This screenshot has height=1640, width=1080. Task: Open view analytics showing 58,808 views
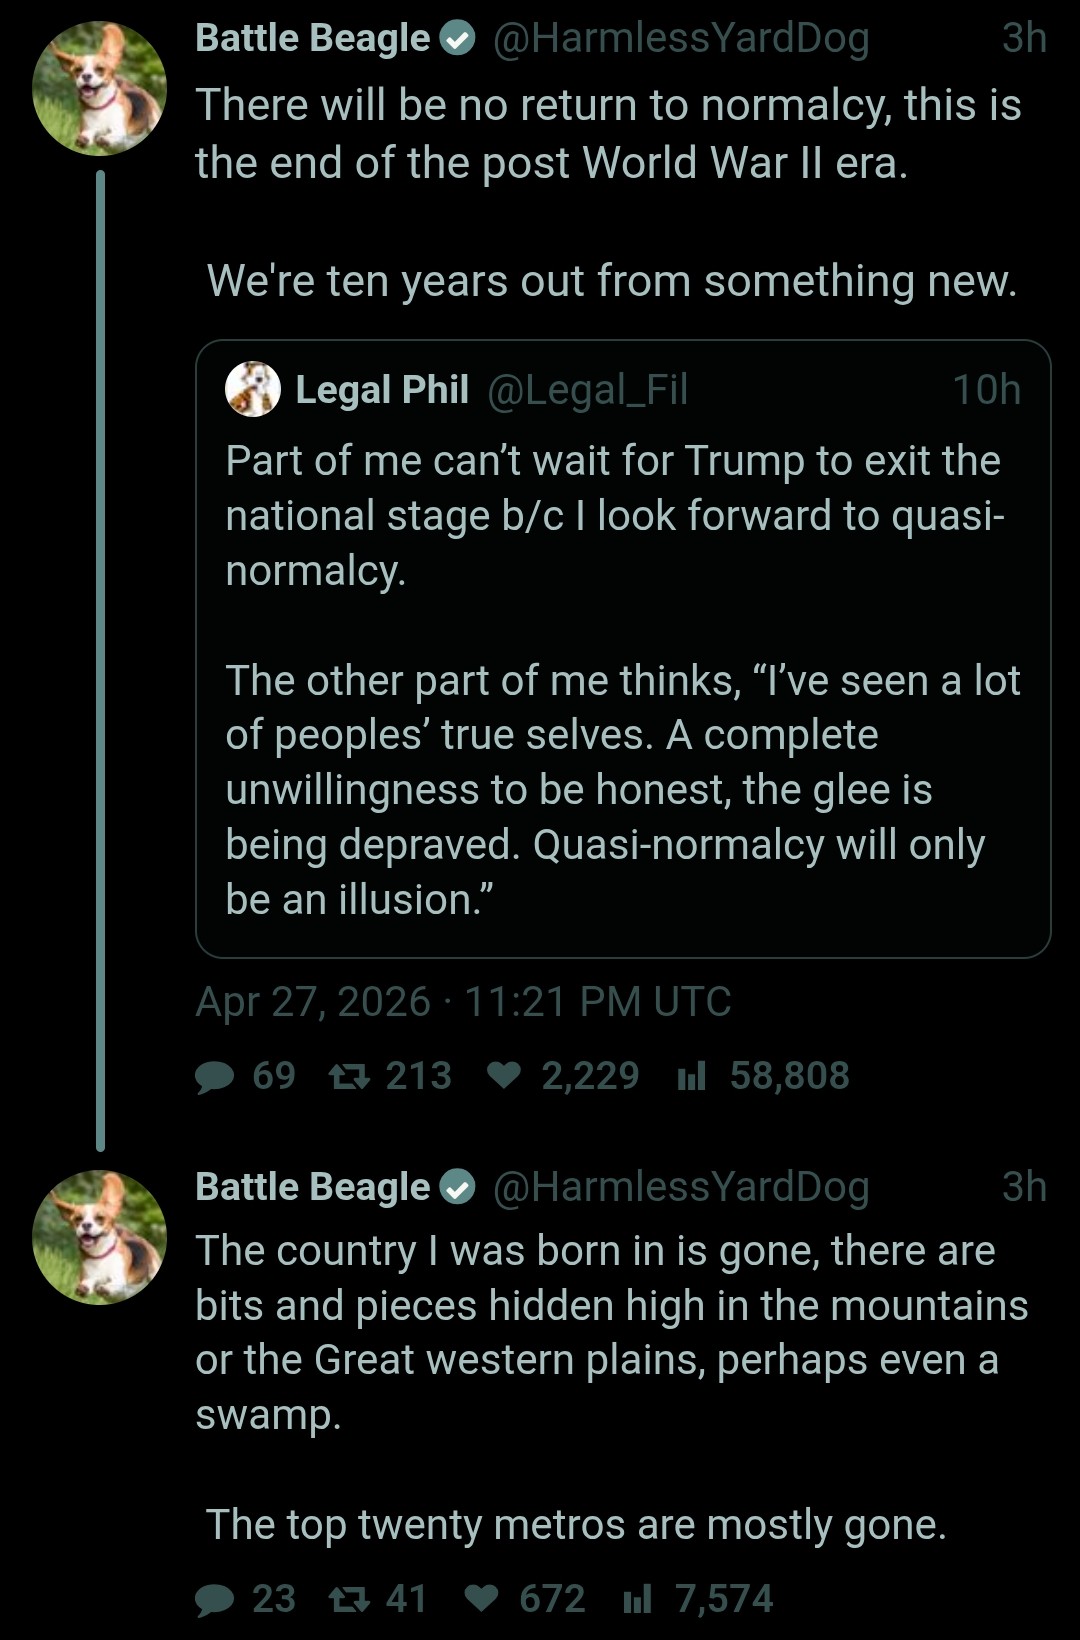tap(691, 1077)
